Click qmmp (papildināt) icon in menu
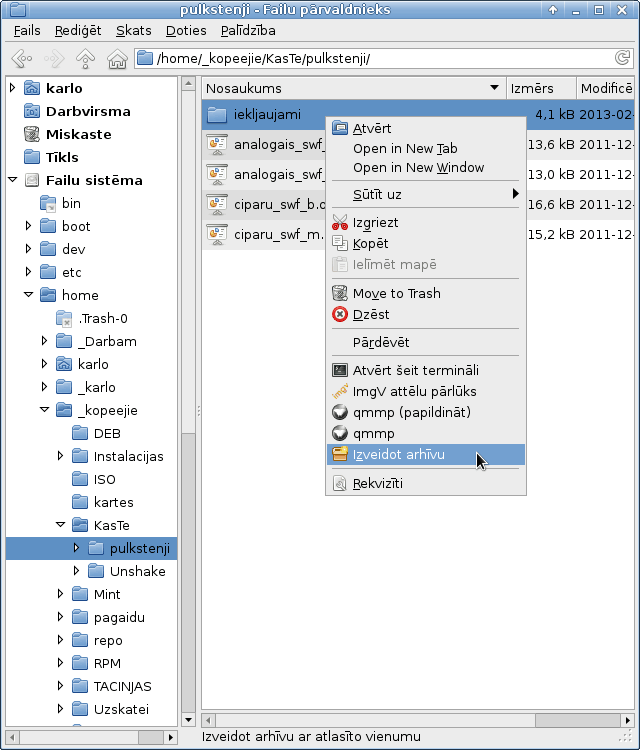 (x=340, y=412)
